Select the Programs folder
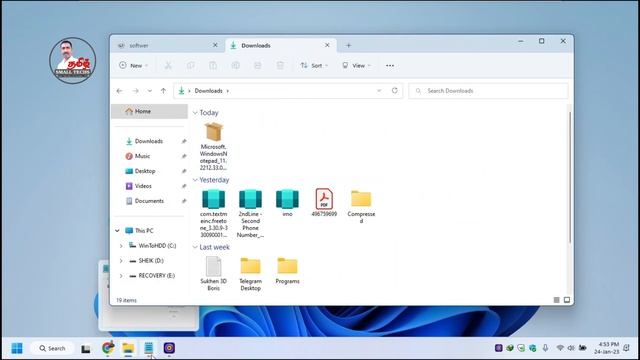 pos(287,270)
